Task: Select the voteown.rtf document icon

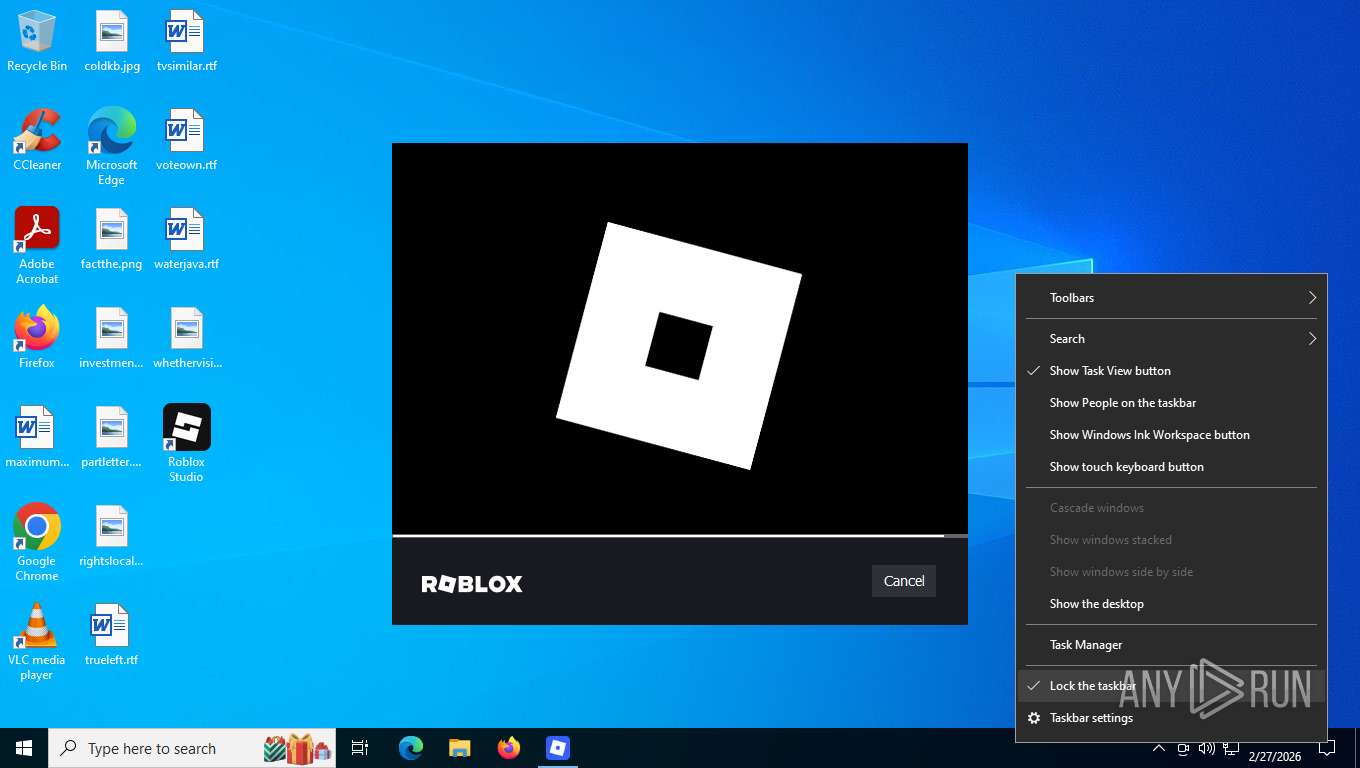Action: [186, 141]
